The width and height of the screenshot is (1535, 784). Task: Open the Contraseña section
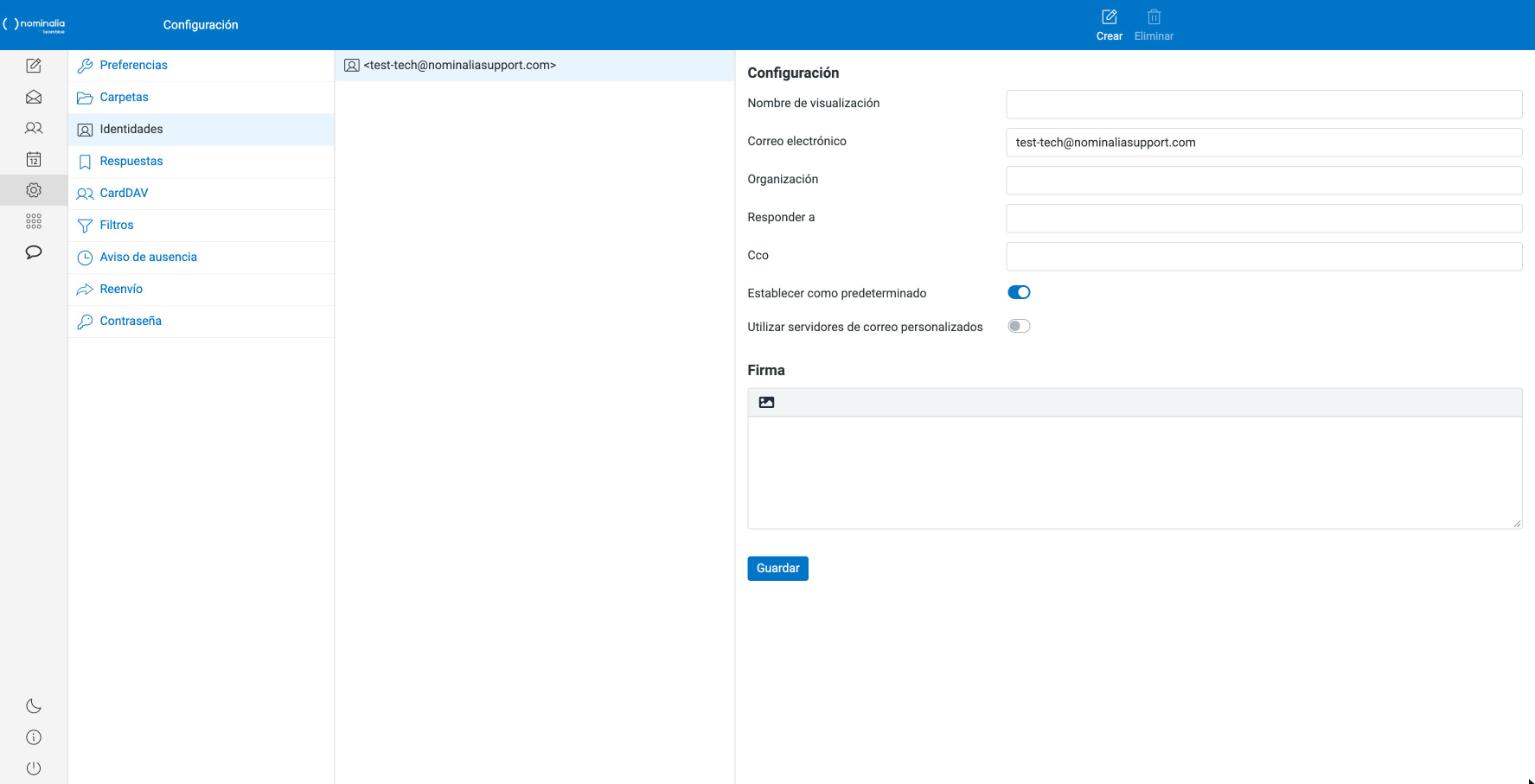(201, 321)
